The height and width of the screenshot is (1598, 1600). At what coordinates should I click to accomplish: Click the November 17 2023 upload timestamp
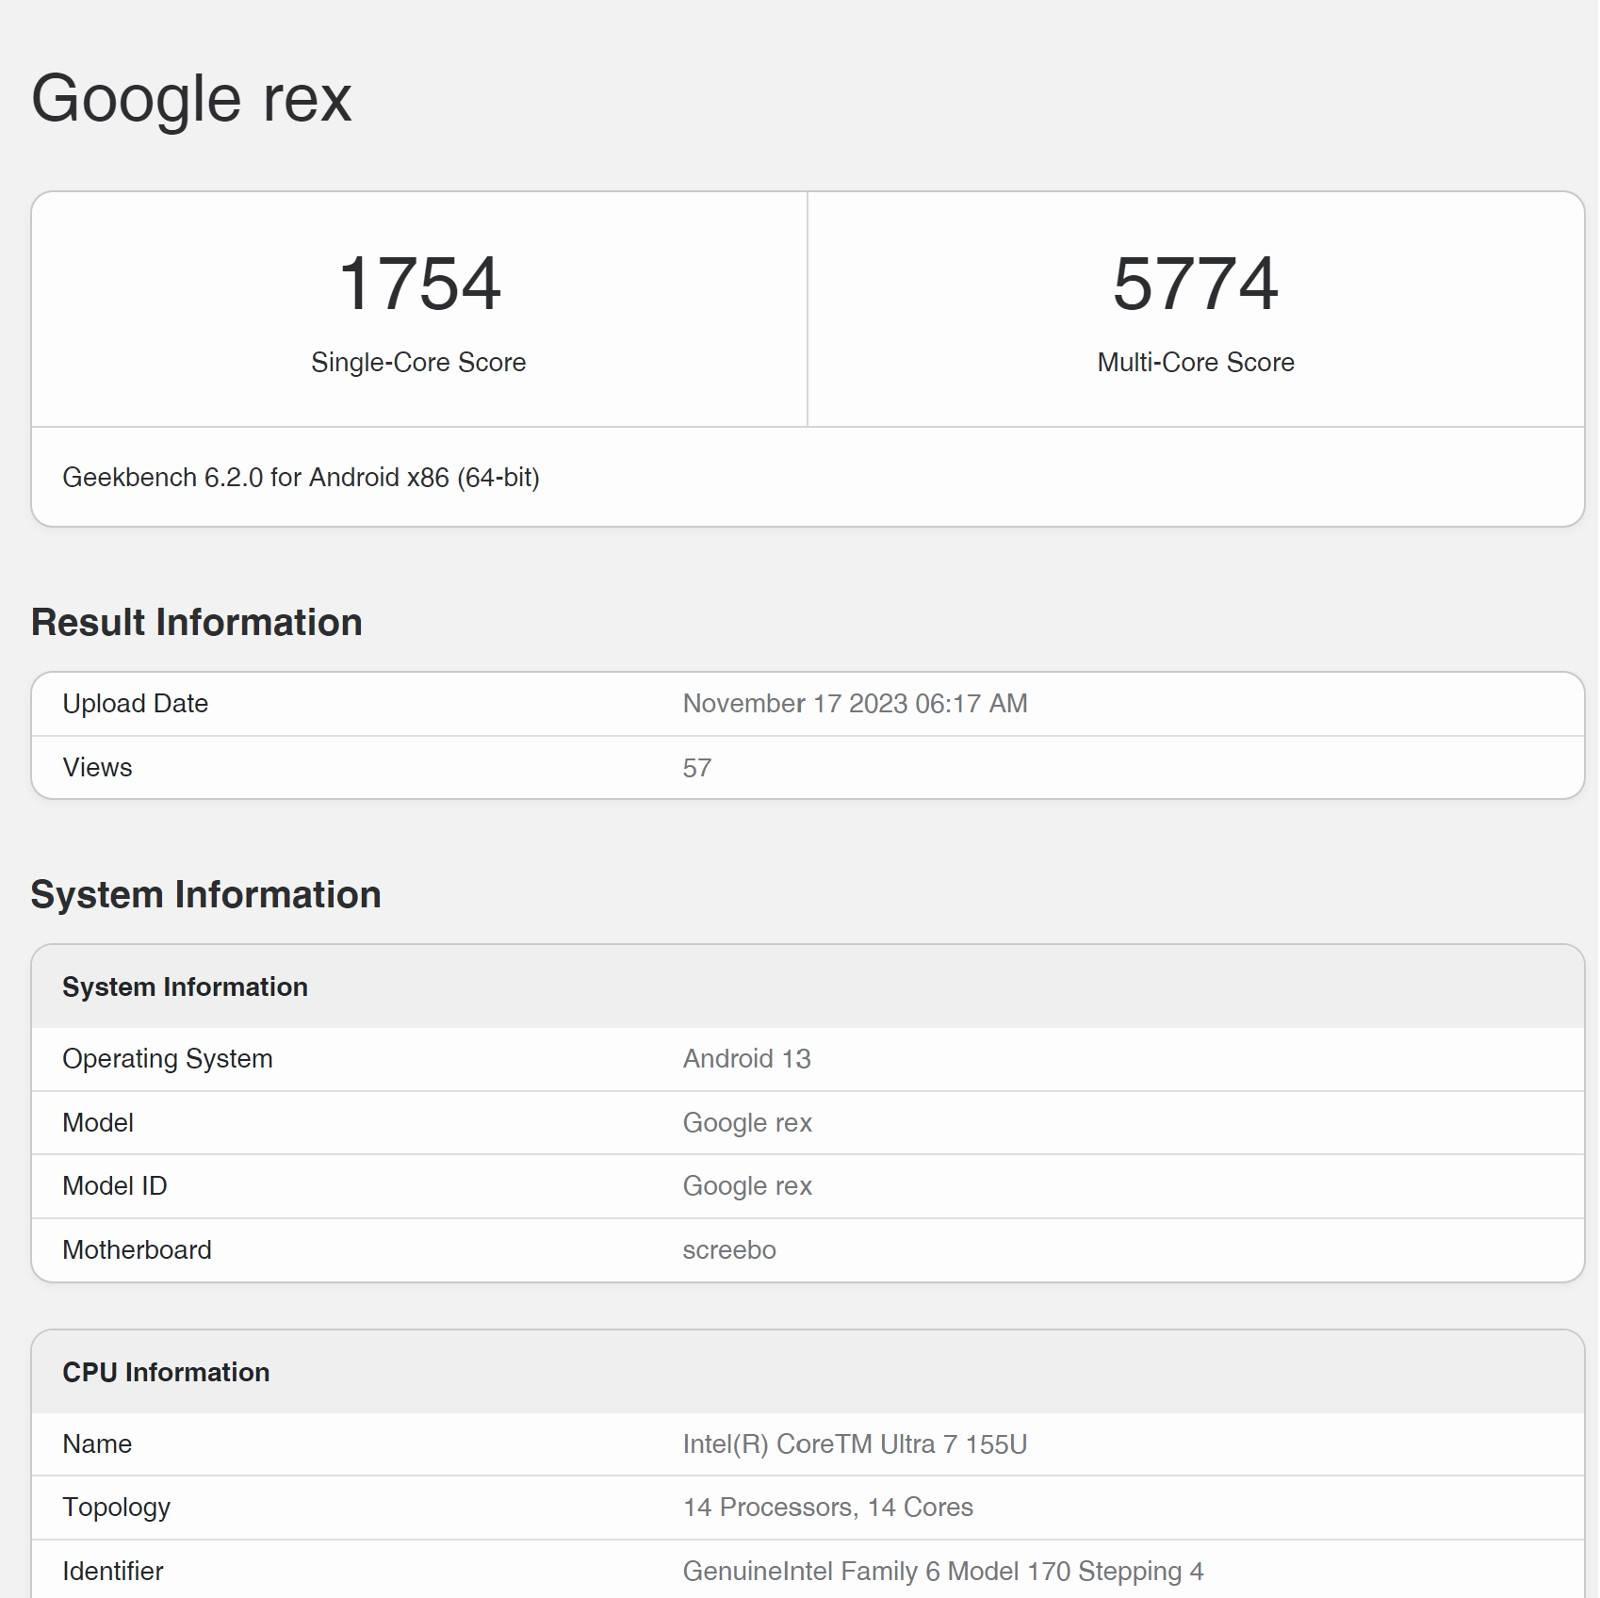[x=854, y=704]
